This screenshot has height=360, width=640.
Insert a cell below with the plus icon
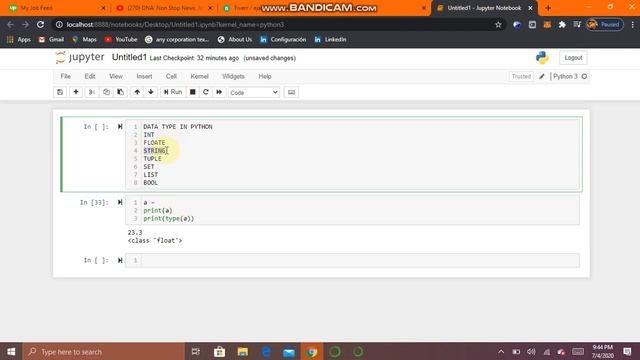coord(76,92)
